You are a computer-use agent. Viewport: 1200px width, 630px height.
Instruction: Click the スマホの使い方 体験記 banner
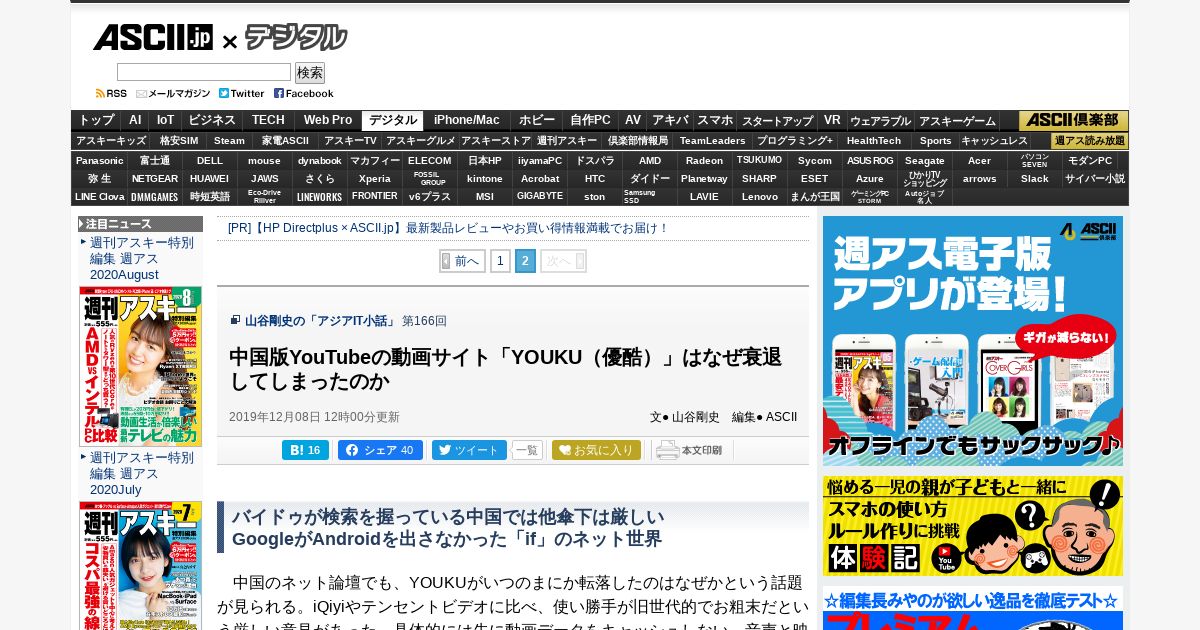pos(973,526)
